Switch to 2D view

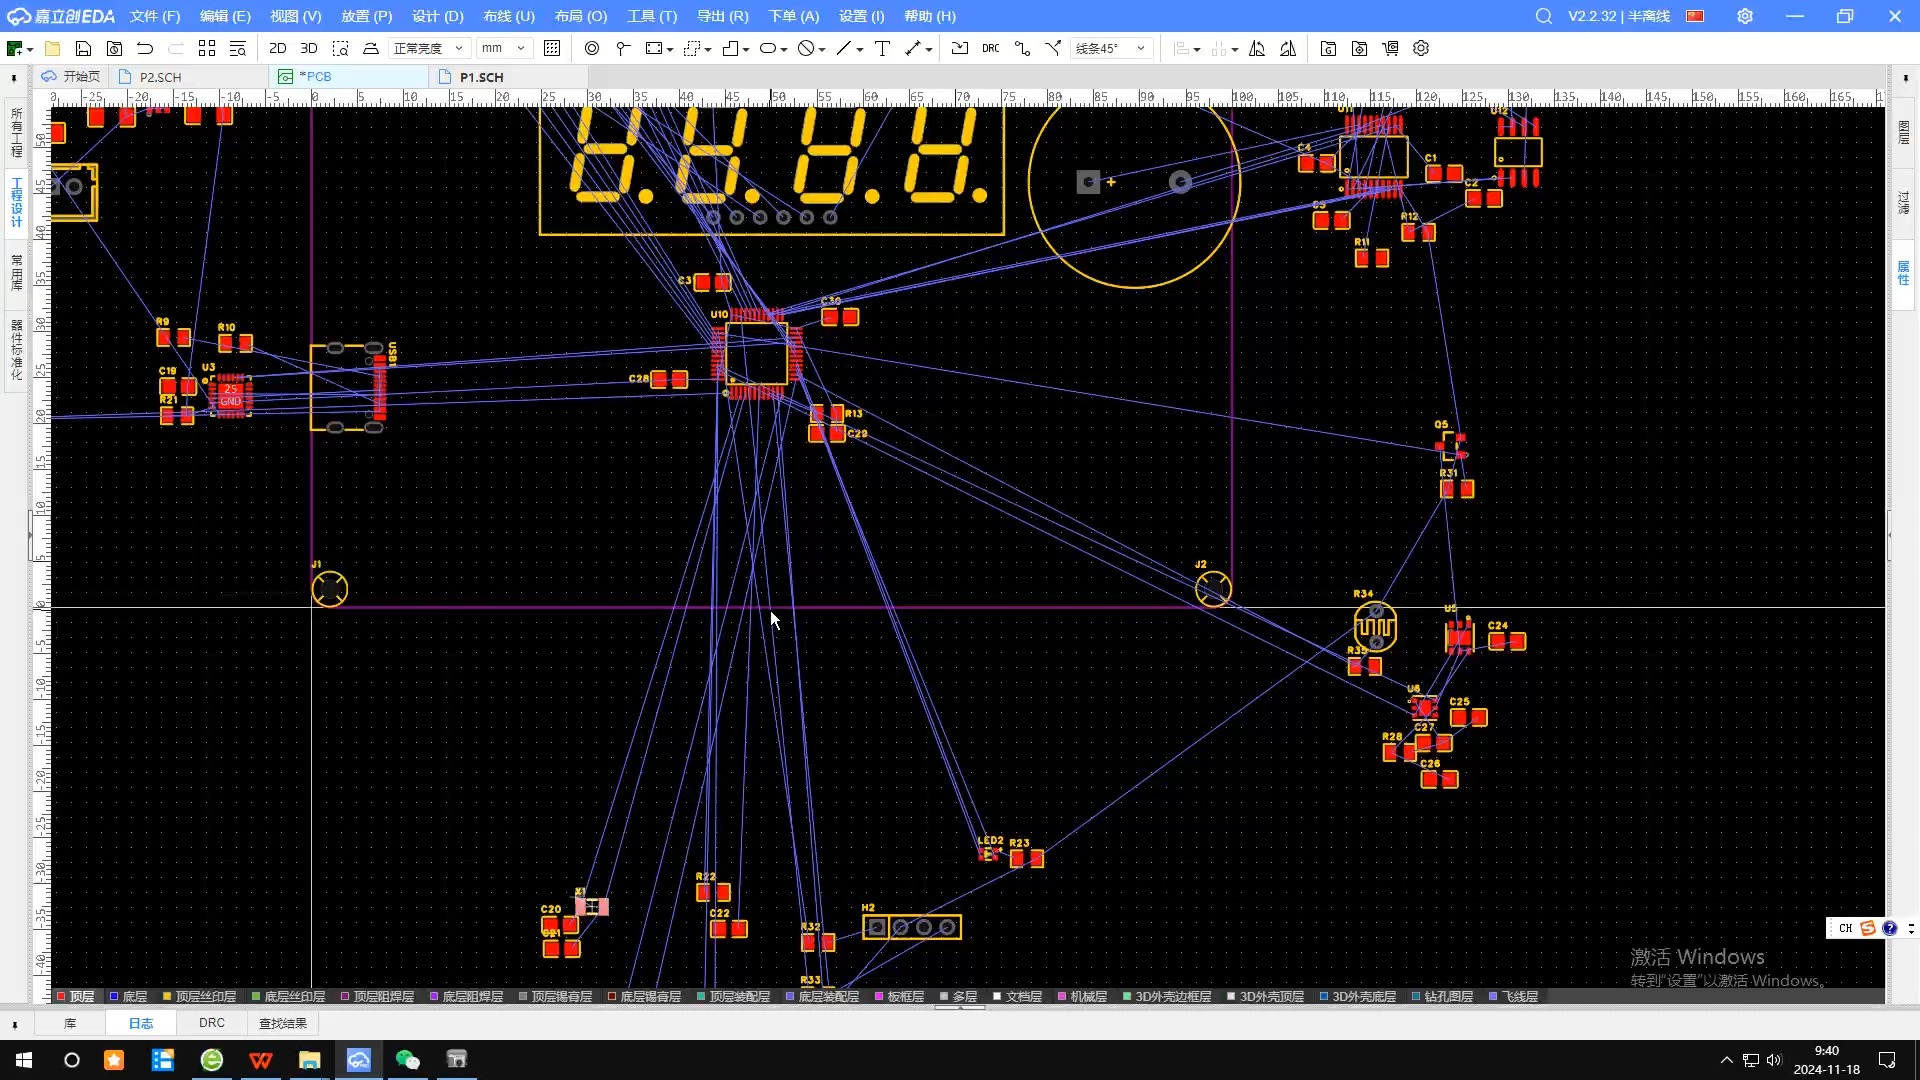coord(278,48)
